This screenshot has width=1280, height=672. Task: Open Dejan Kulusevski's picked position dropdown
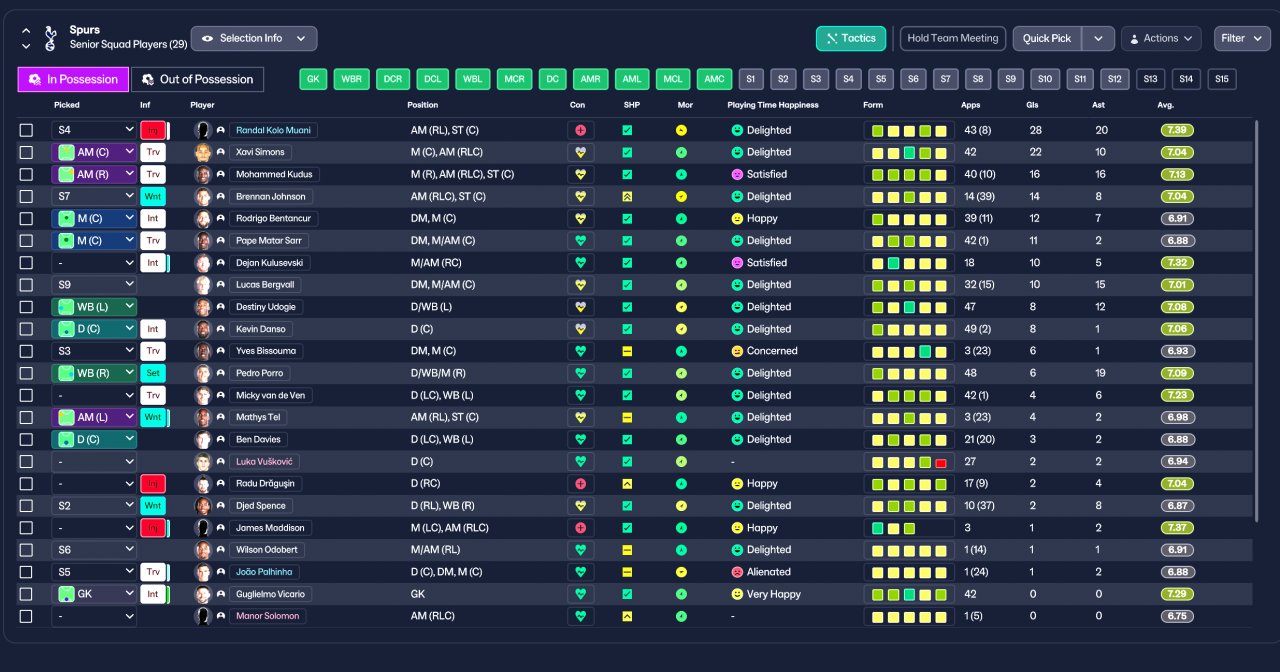click(x=94, y=263)
